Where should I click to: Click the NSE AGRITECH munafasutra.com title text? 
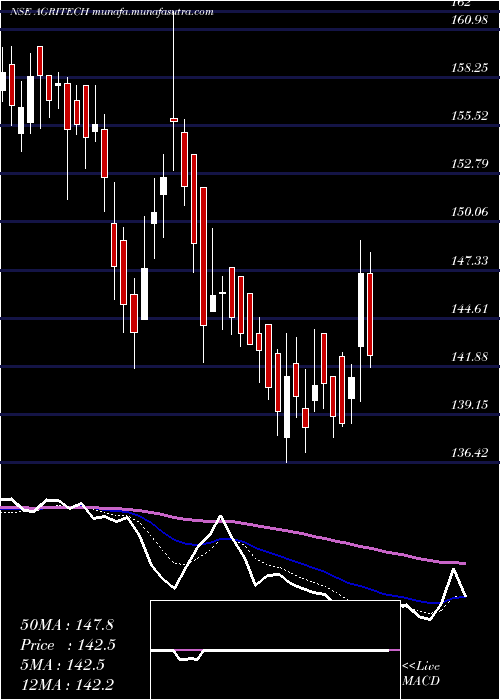112,12
